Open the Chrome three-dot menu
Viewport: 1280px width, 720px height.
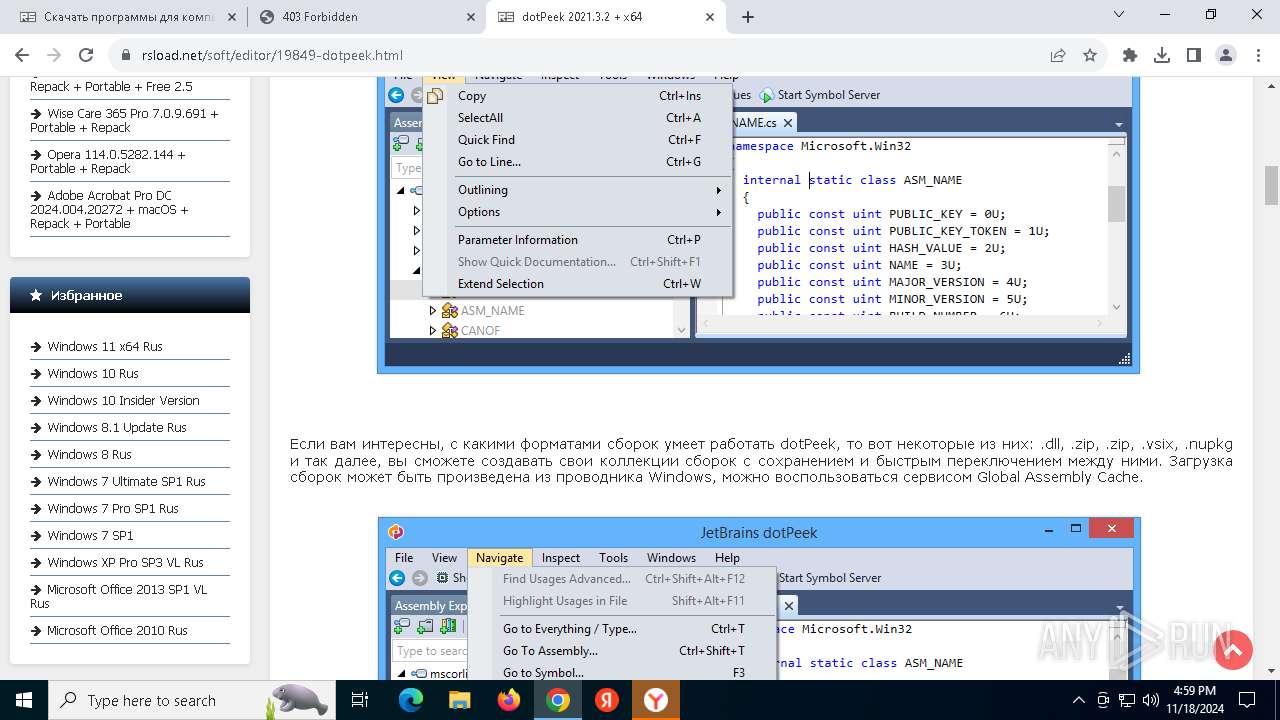(x=1258, y=56)
